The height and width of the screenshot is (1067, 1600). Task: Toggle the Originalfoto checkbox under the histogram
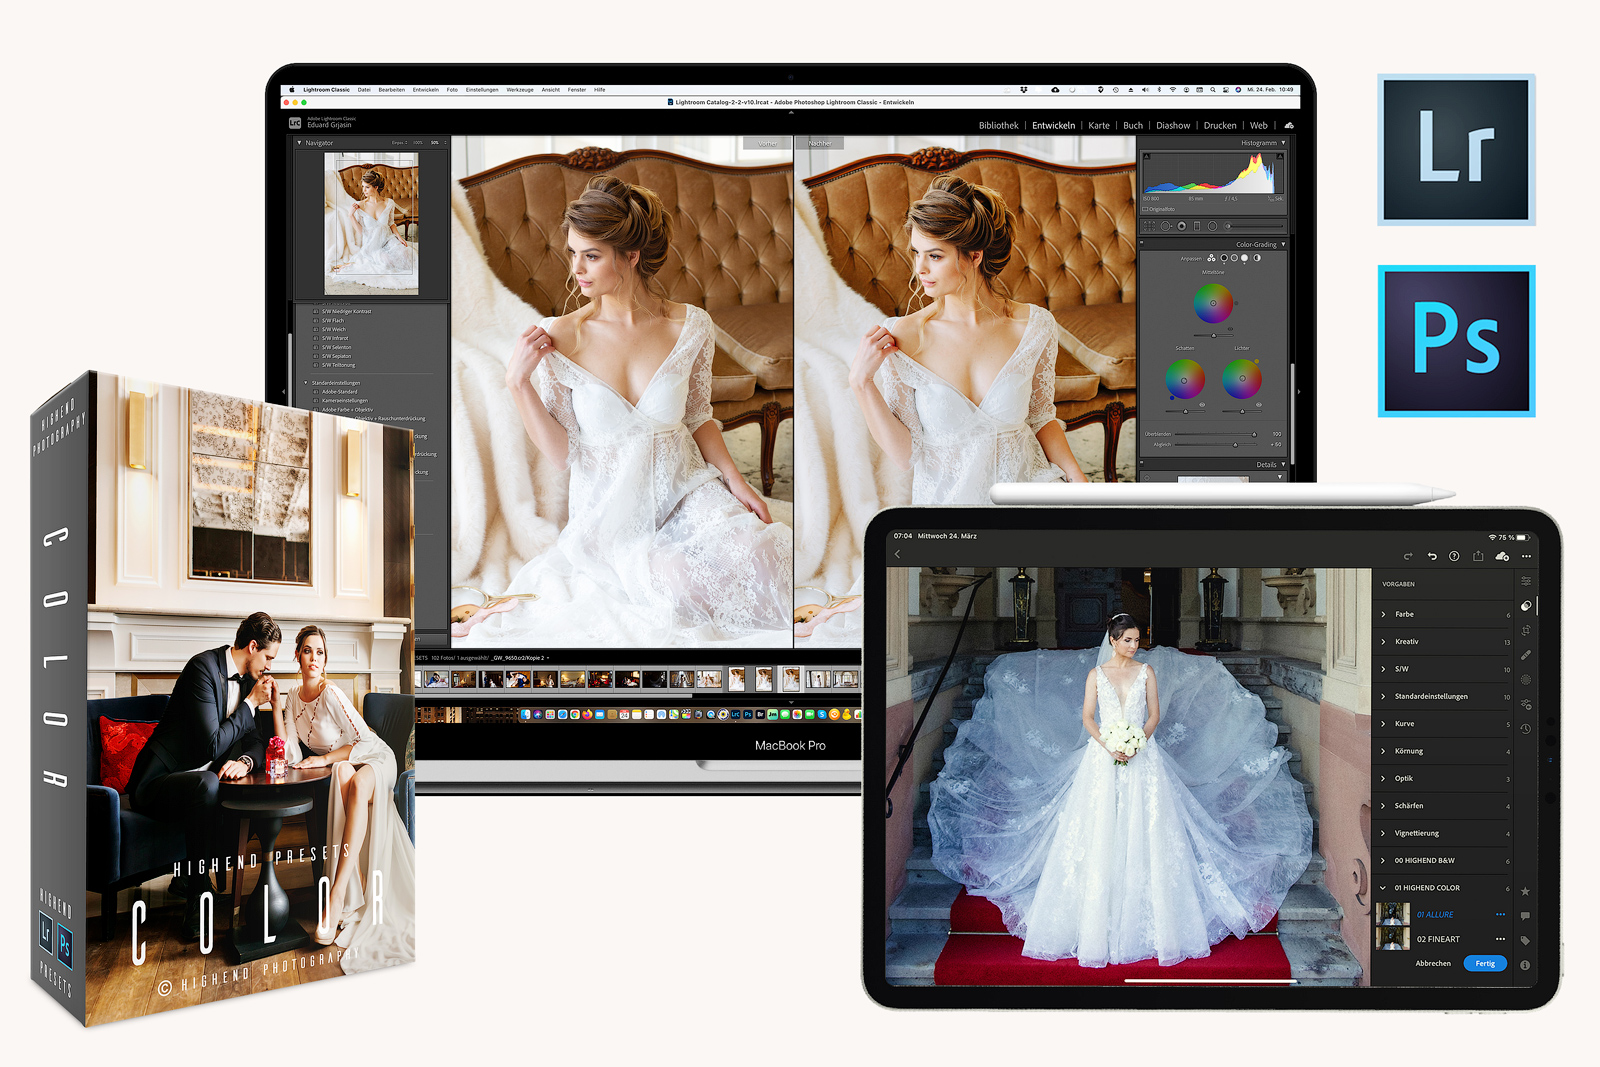[x=1146, y=209]
